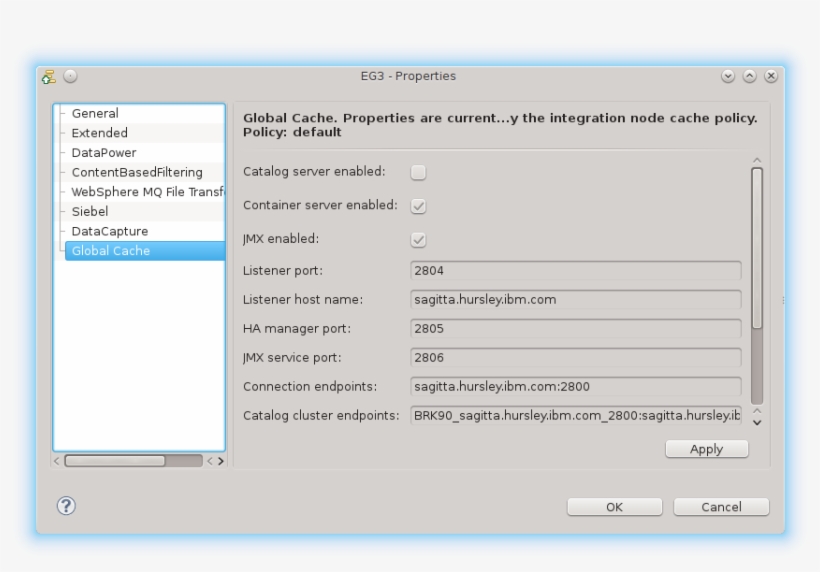Select Global Cache in the category list
The image size is (820, 572).
[x=111, y=251]
